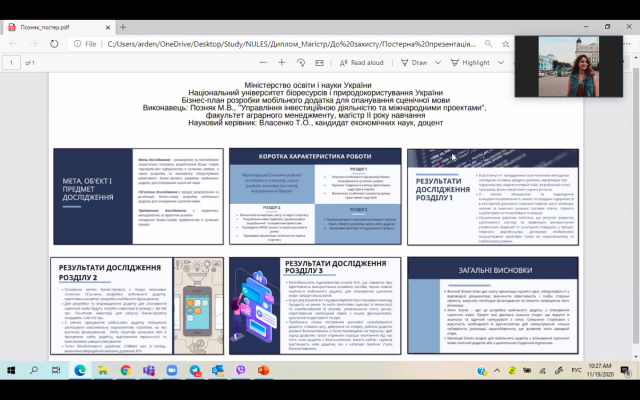640x400 pixels.
Task: Click the file path in the address bar
Action: [x=291, y=44]
